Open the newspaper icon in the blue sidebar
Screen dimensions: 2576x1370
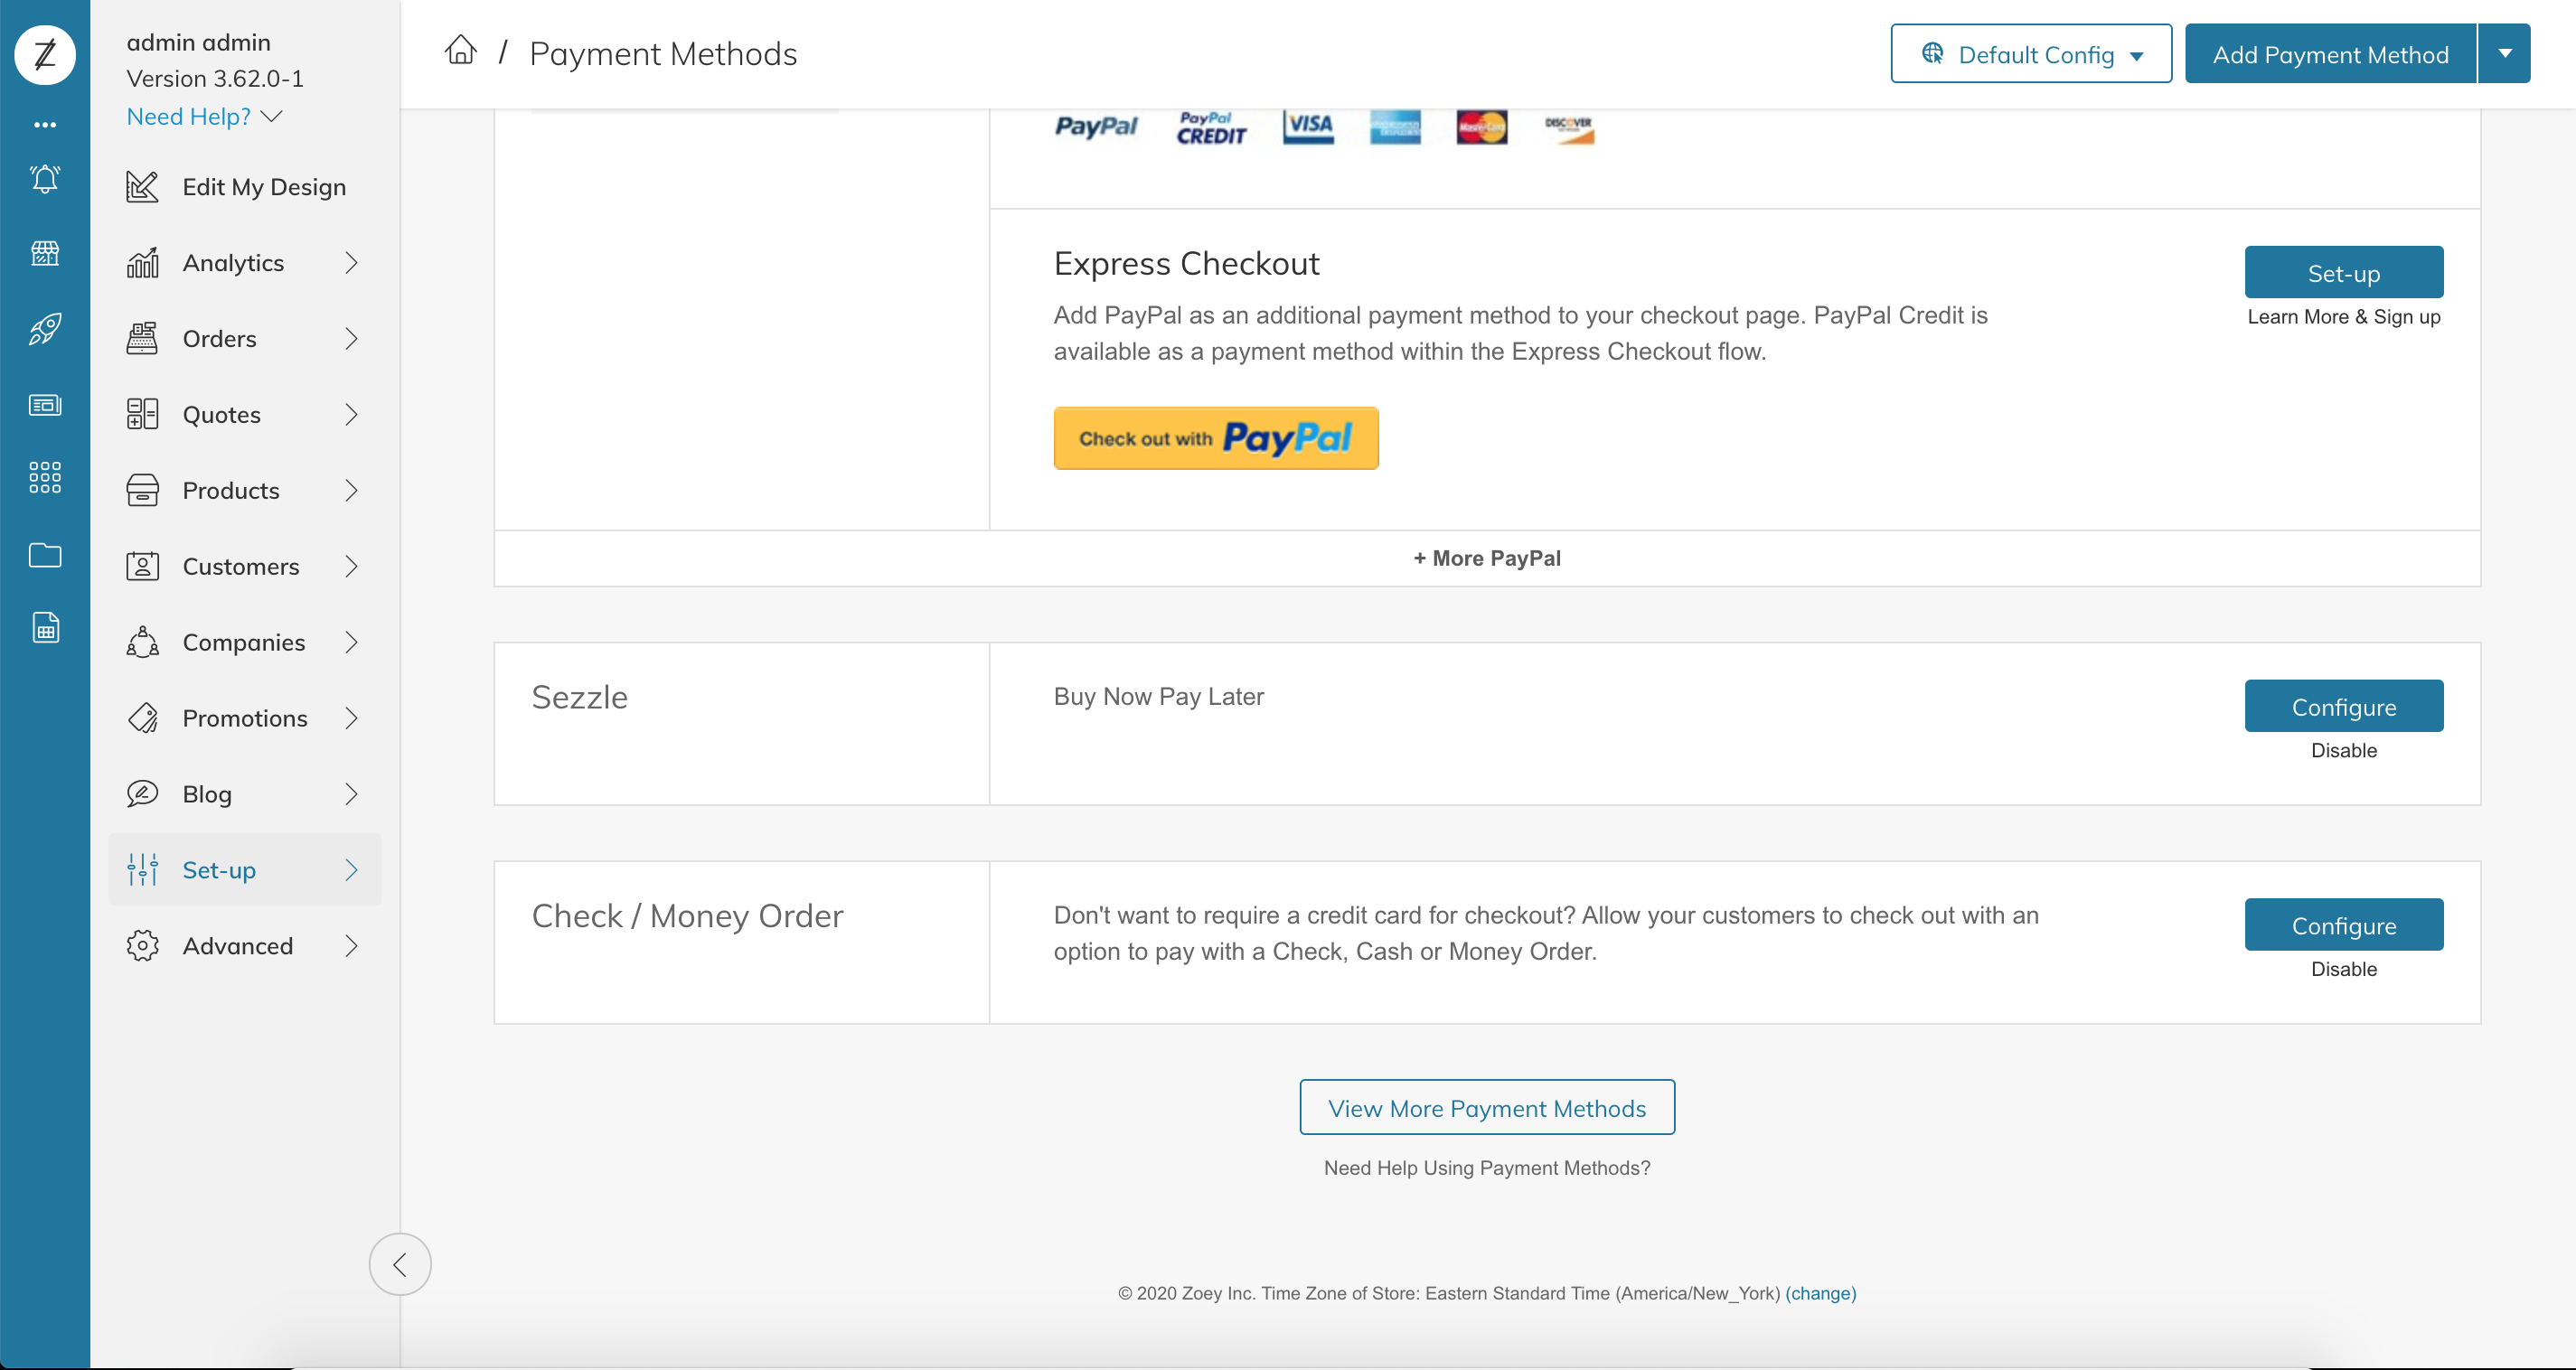[x=45, y=405]
